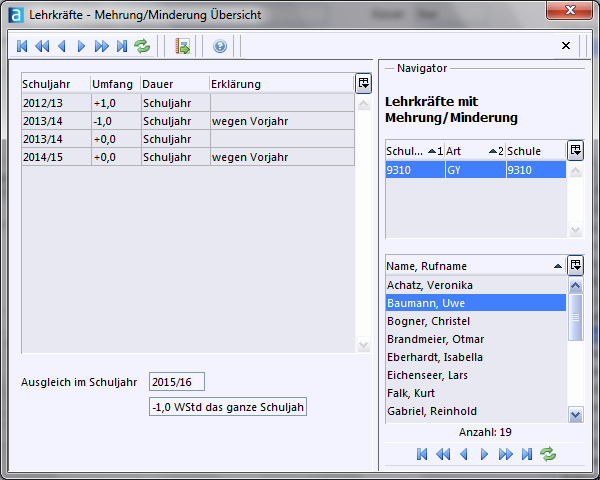Viewport: 600px width, 480px height.
Task: Click scroll-up arrow of name list
Action: click(576, 285)
